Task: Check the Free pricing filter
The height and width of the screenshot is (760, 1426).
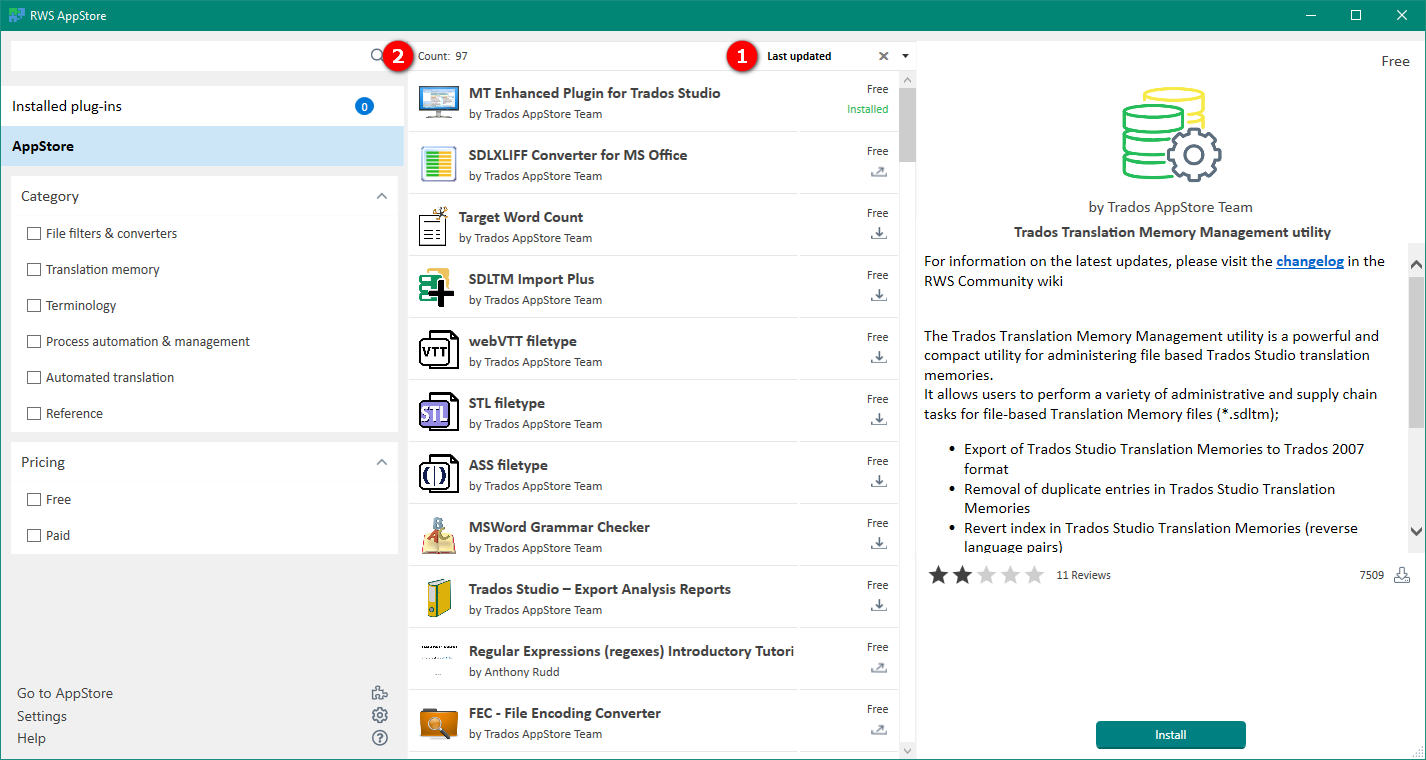Action: click(x=34, y=500)
